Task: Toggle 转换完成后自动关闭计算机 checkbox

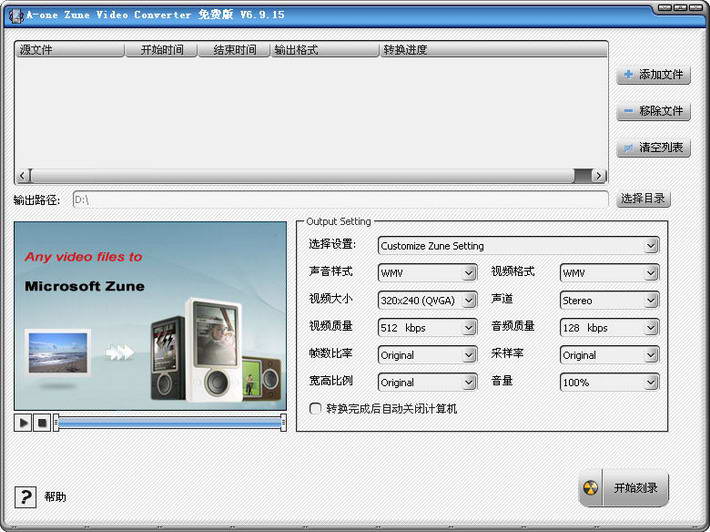Action: pyautogui.click(x=315, y=408)
